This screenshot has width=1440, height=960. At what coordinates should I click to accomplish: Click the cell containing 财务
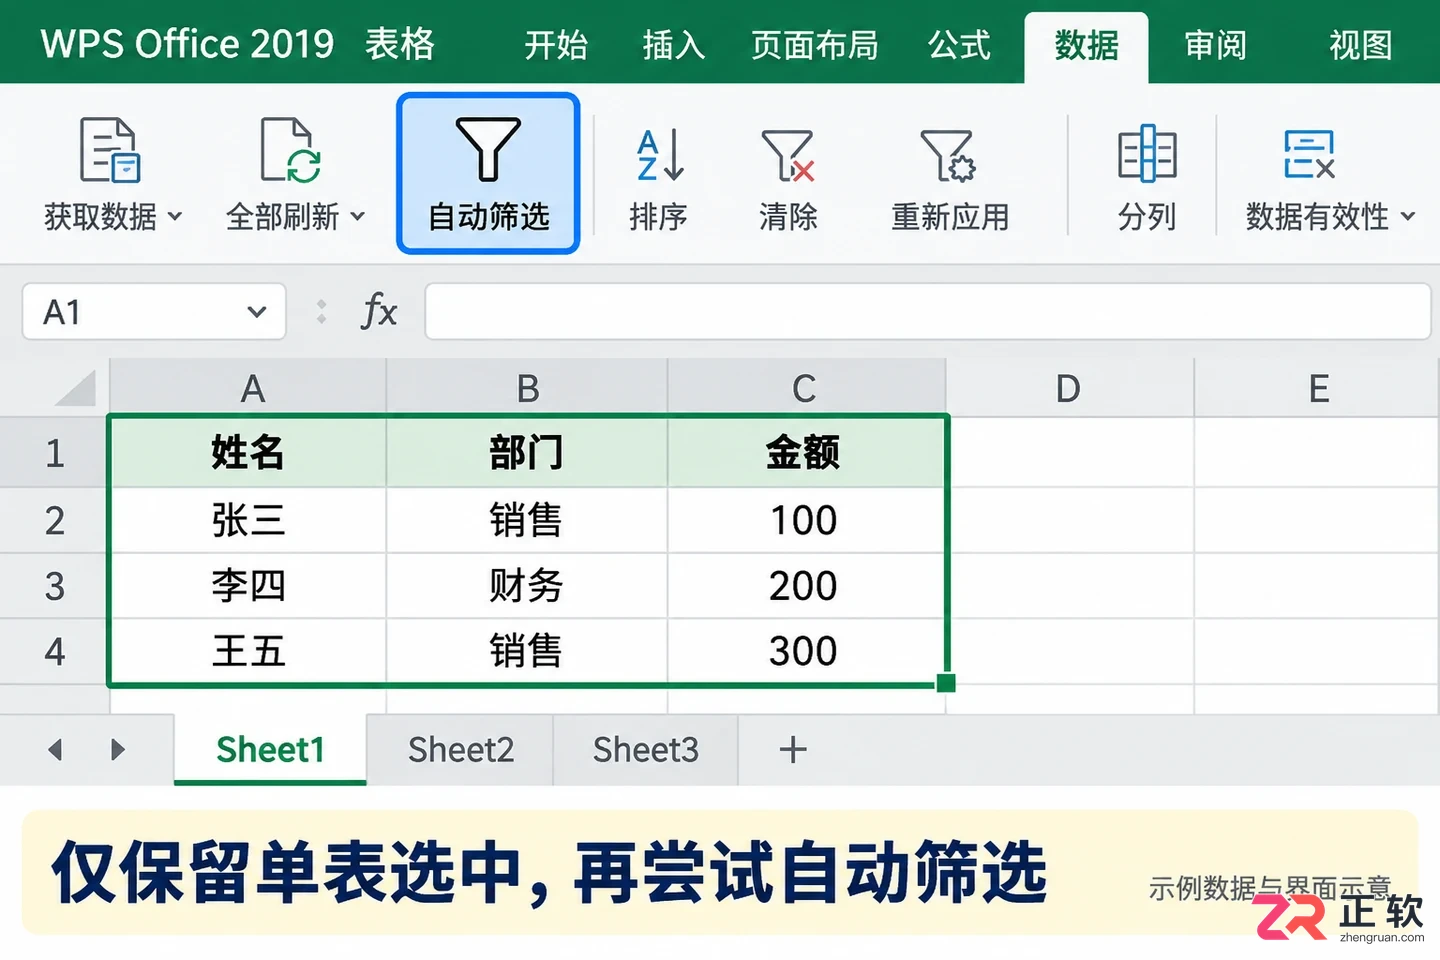click(527, 586)
